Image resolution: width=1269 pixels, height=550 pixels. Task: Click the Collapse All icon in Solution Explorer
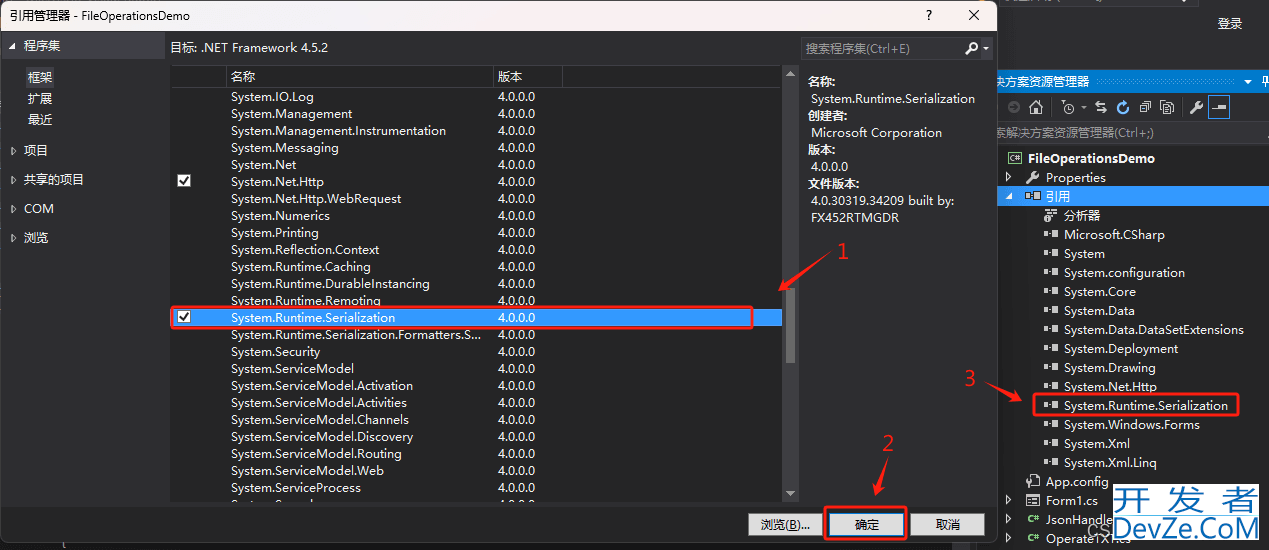click(x=1145, y=107)
